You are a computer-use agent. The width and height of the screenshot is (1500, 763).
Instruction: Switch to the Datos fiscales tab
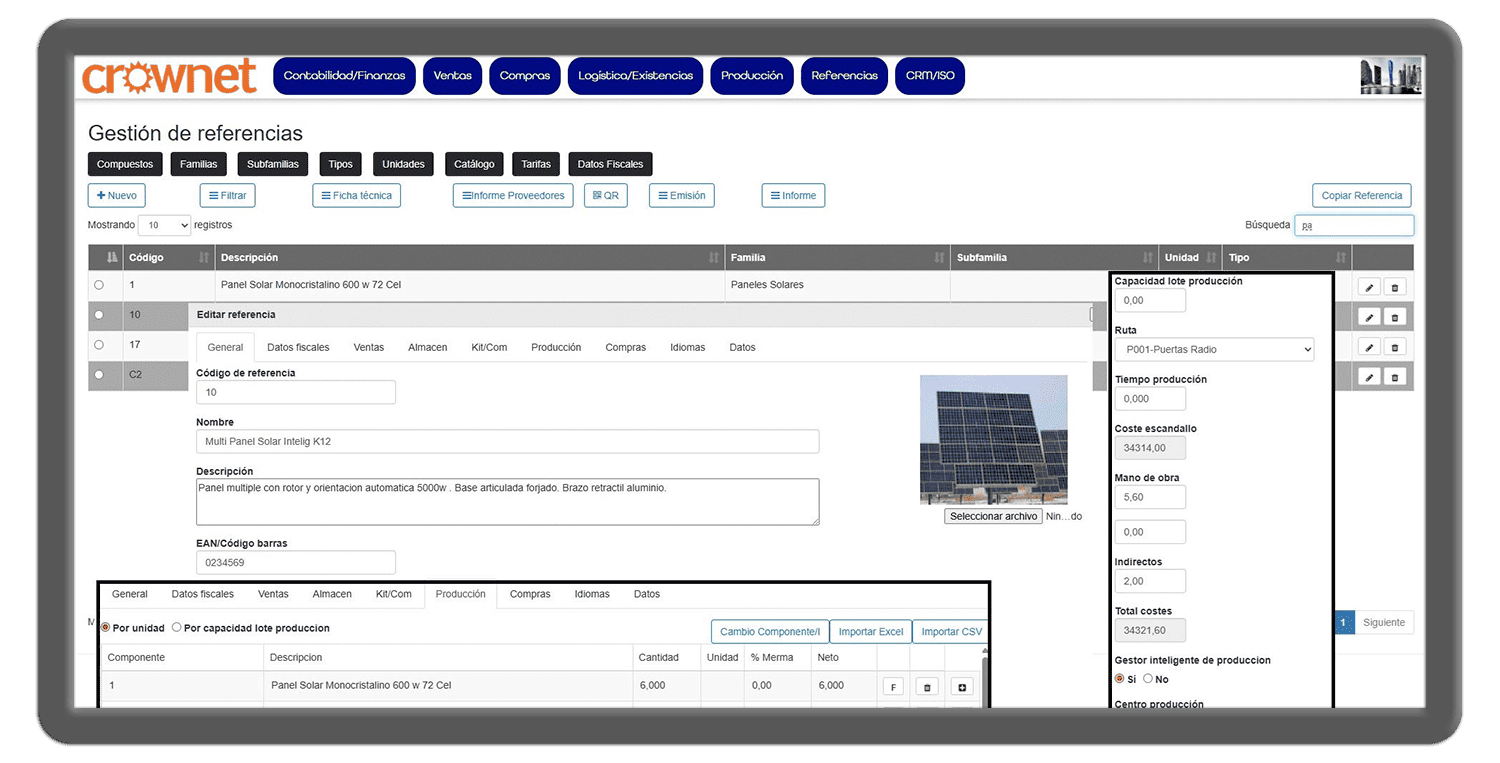pos(298,348)
